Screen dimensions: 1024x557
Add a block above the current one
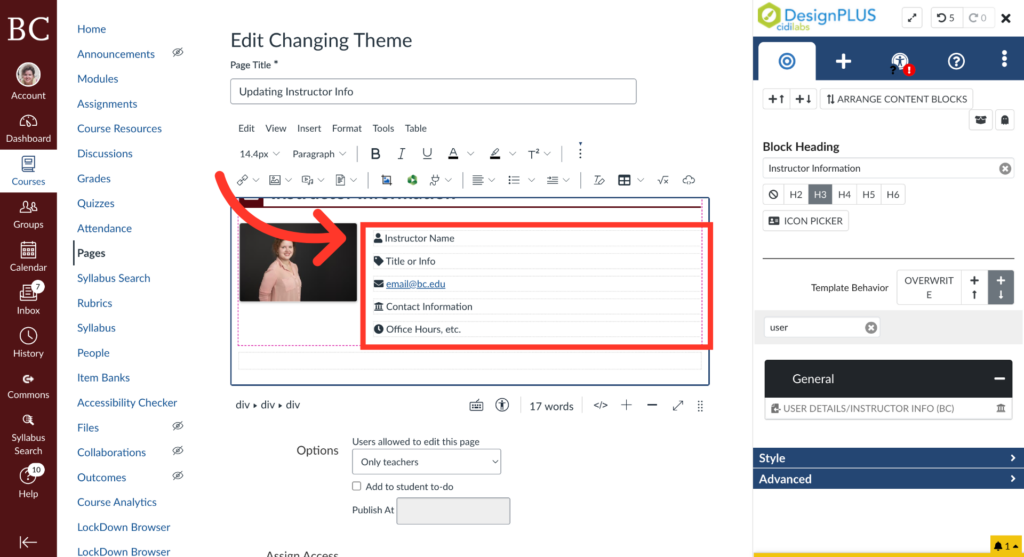click(x=776, y=99)
